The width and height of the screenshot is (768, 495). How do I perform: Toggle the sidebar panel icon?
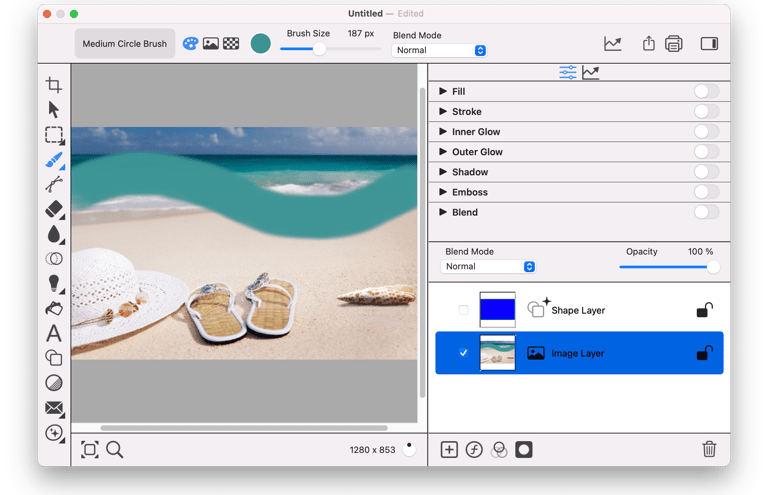click(x=709, y=44)
